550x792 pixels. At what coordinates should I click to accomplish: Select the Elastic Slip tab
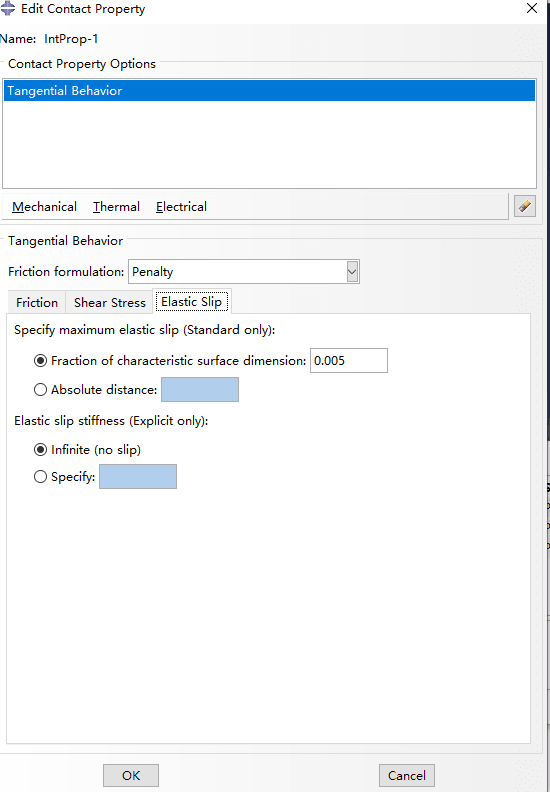pos(191,302)
